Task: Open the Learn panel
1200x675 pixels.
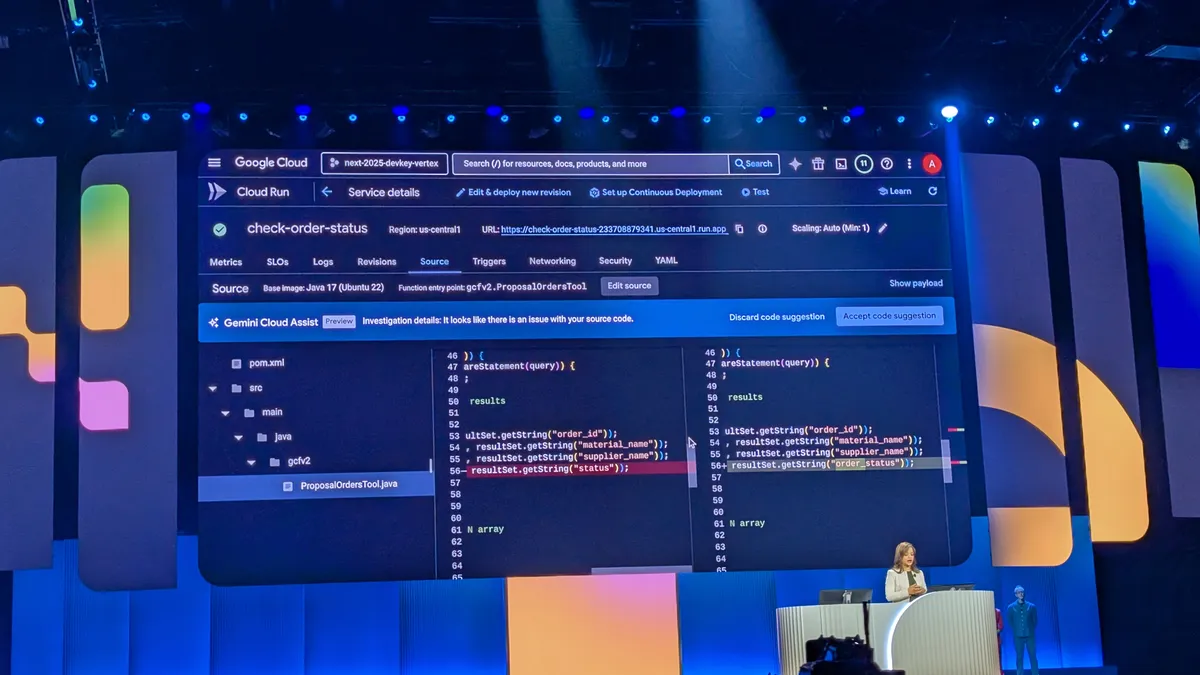Action: point(895,191)
